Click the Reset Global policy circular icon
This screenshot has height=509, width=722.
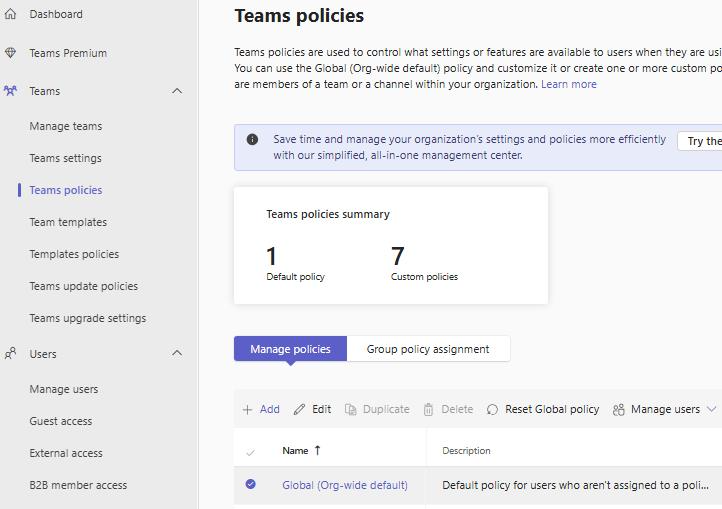(492, 410)
